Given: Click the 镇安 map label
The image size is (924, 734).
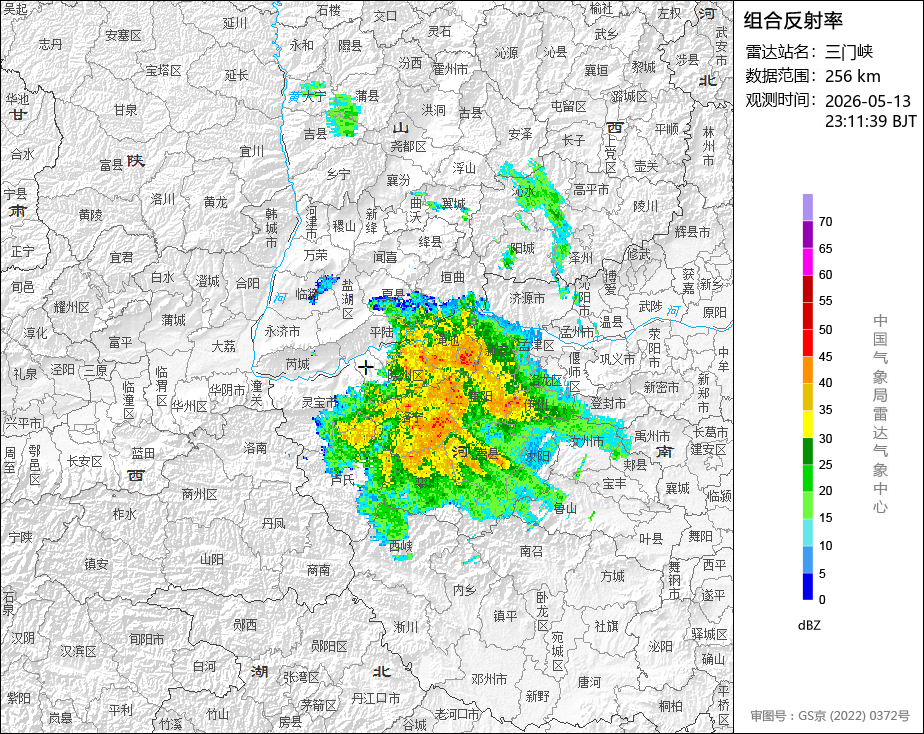Looking at the screenshot, I should point(96,564).
